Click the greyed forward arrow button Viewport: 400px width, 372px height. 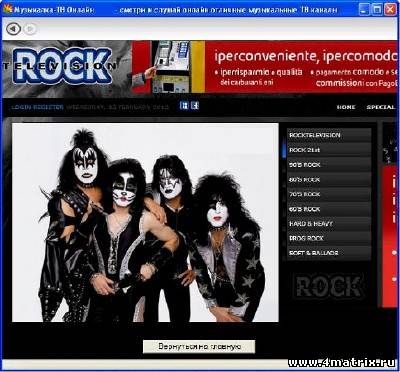tap(30, 29)
